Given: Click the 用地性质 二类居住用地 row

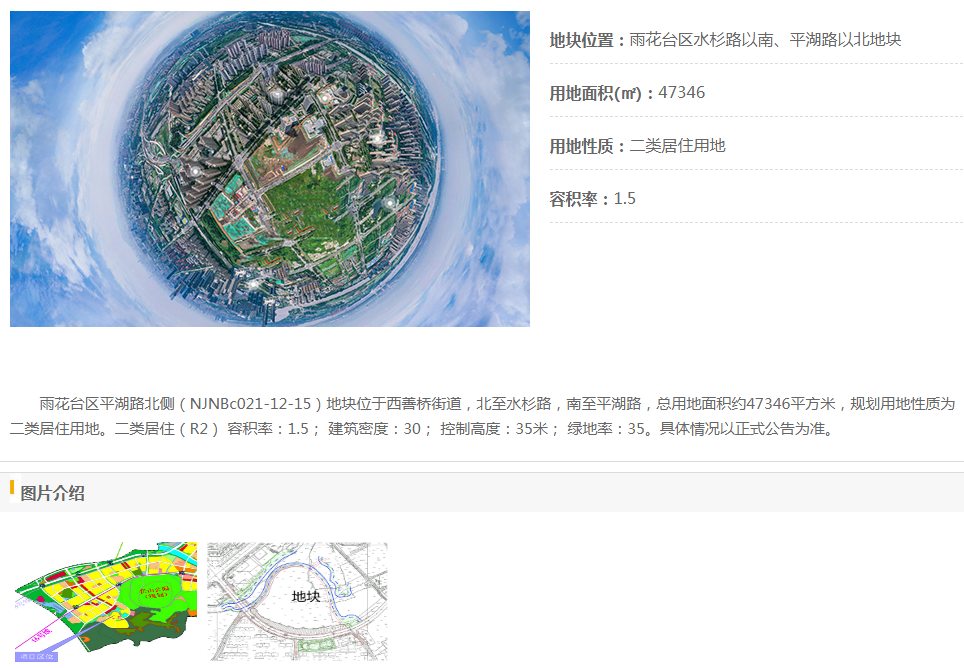Looking at the screenshot, I should pos(637,146).
